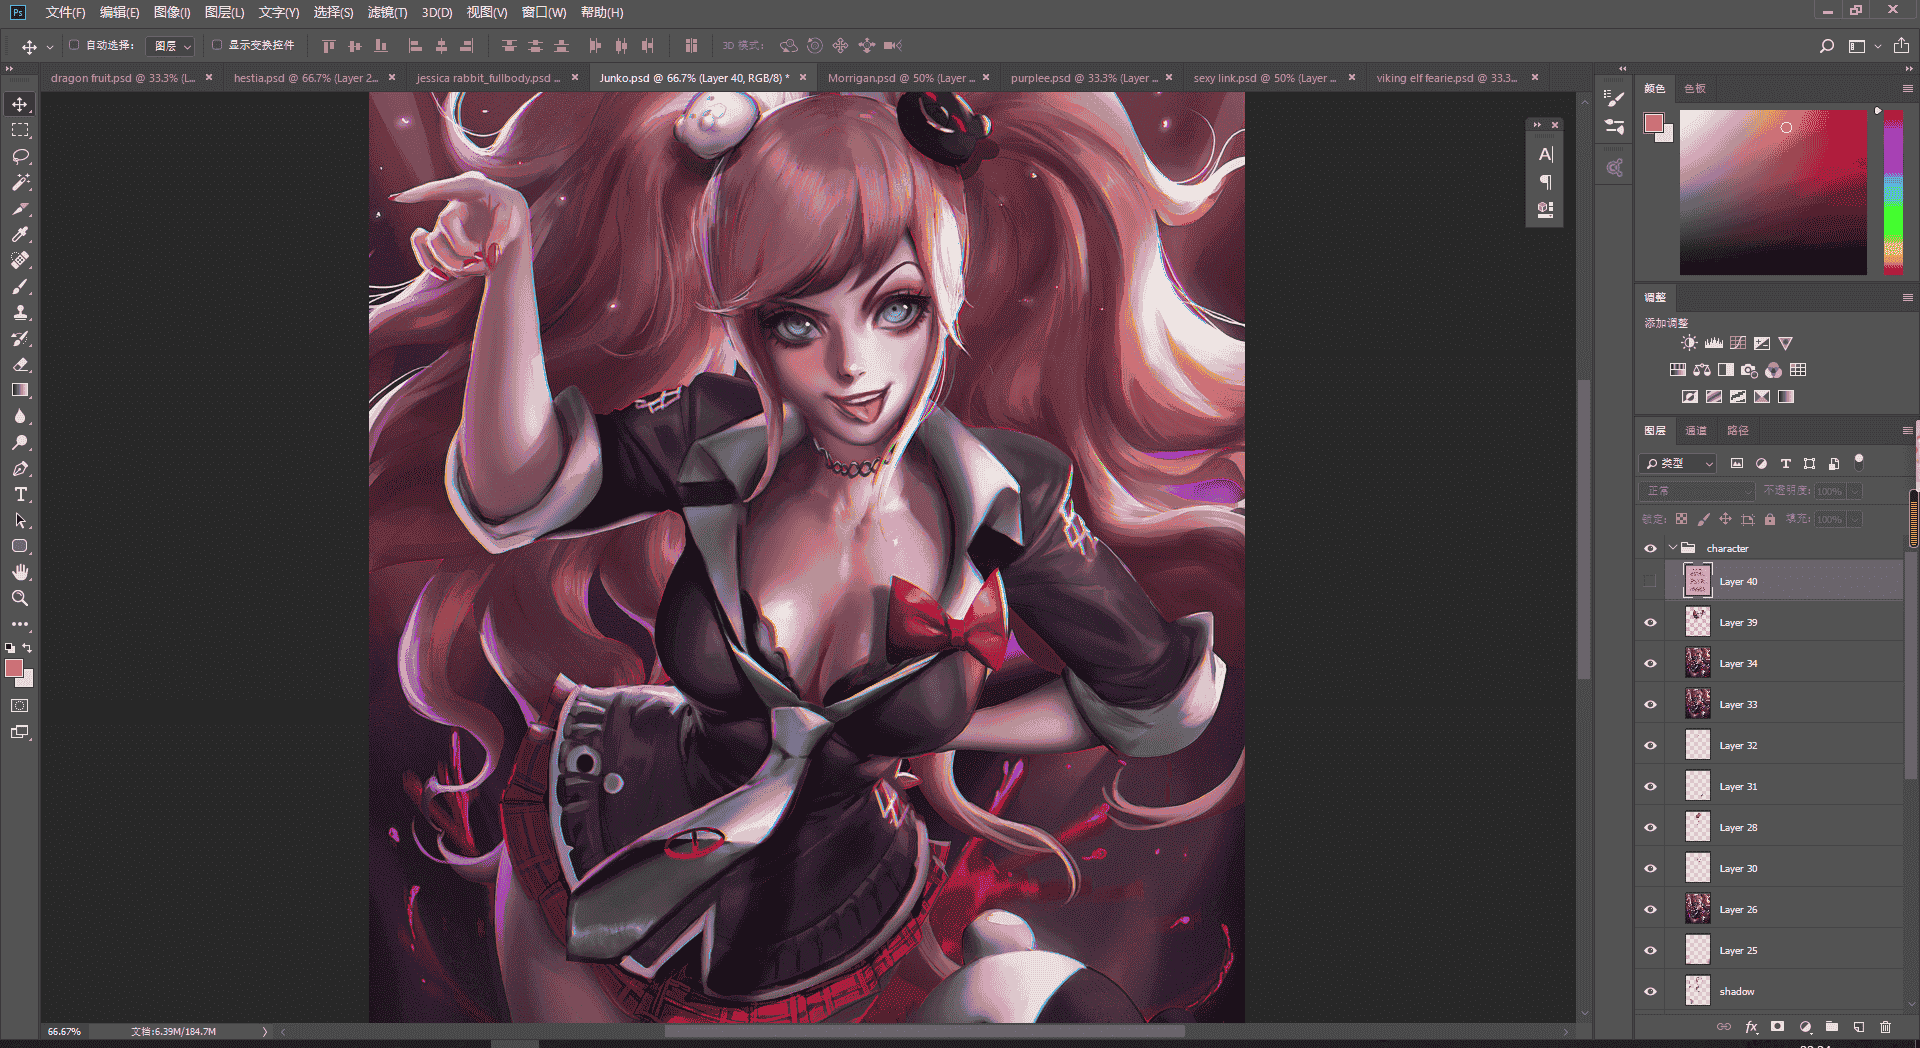Image resolution: width=1920 pixels, height=1048 pixels.
Task: Enable the auto-select checkbox
Action: pyautogui.click(x=74, y=45)
